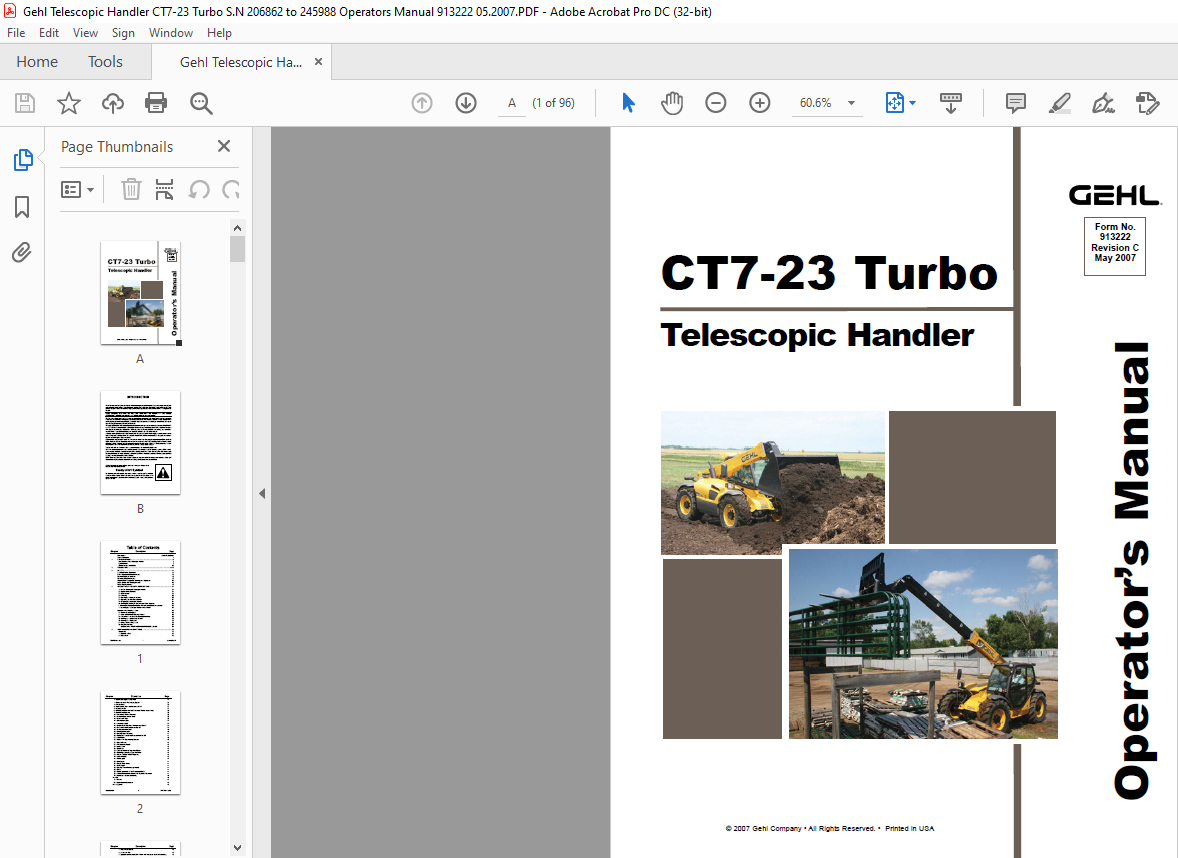Open the Bookmarks panel icon
Image resolution: width=1178 pixels, height=858 pixels.
[x=22, y=207]
